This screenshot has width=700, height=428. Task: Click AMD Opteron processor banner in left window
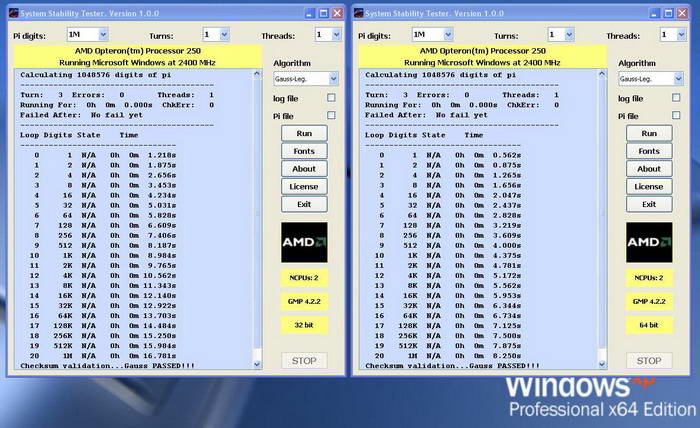click(x=138, y=57)
